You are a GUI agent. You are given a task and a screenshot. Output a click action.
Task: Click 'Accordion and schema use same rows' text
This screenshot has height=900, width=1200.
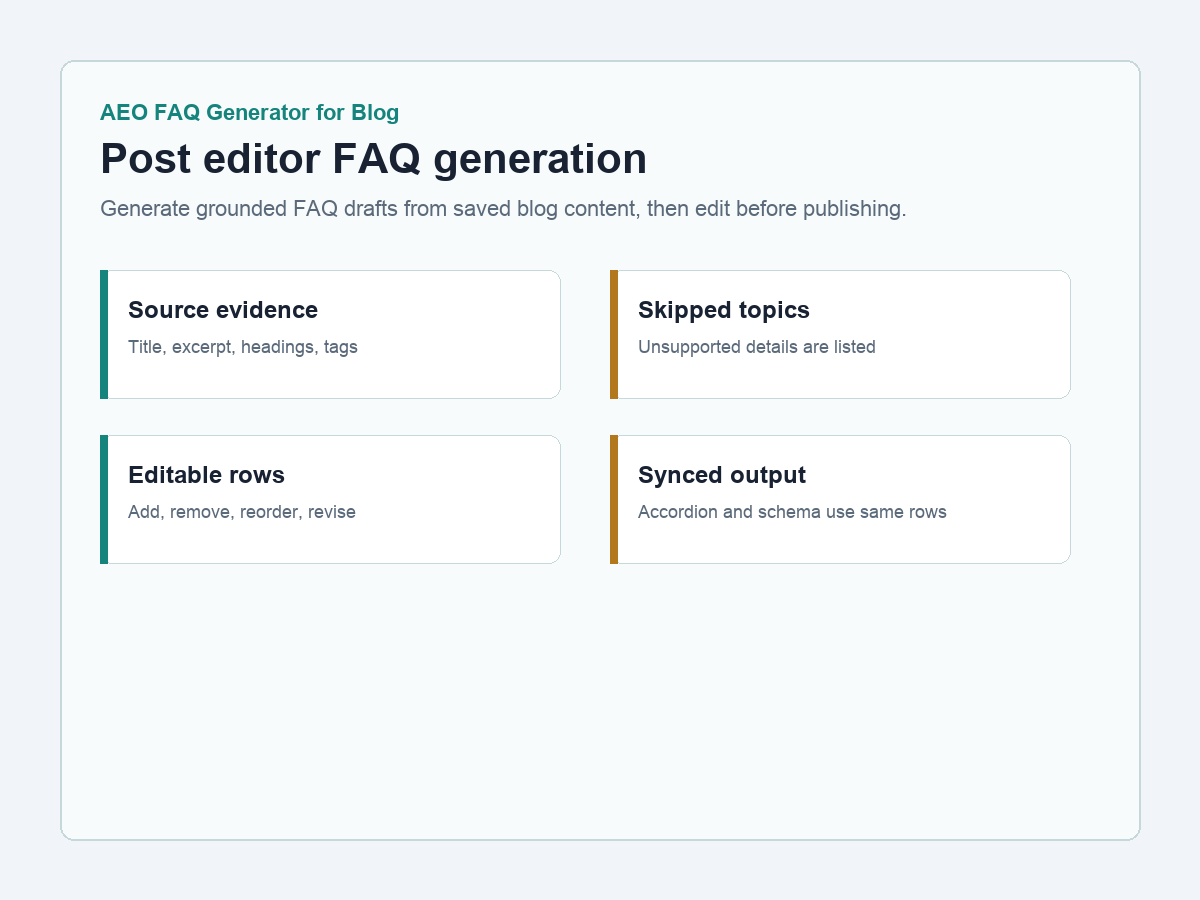click(x=792, y=512)
